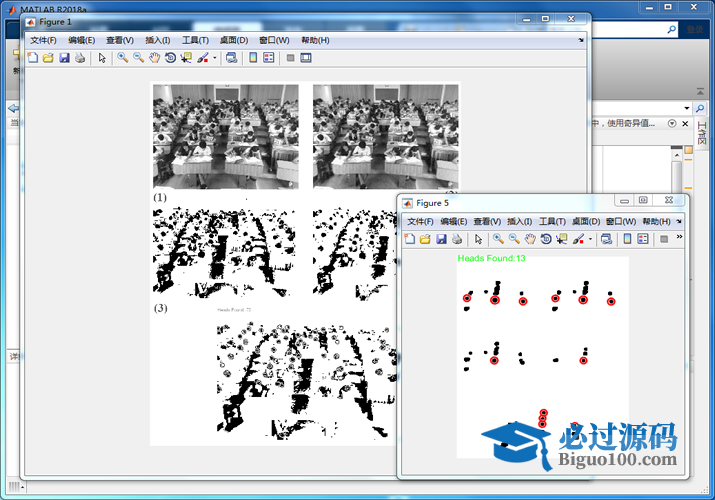Click Hide Plot Tools icon in Figure 1
The height and width of the screenshot is (500, 715).
click(290, 58)
